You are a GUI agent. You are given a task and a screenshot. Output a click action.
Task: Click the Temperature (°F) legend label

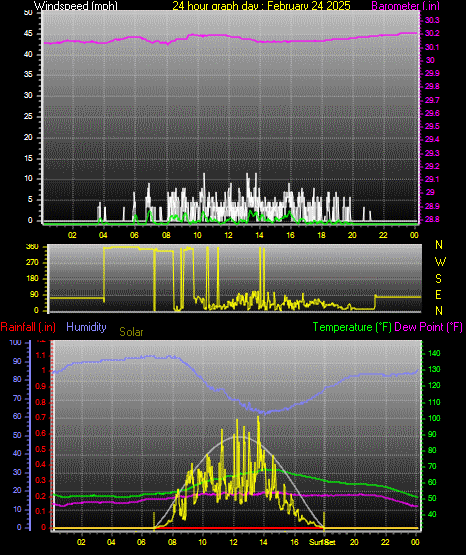click(352, 327)
